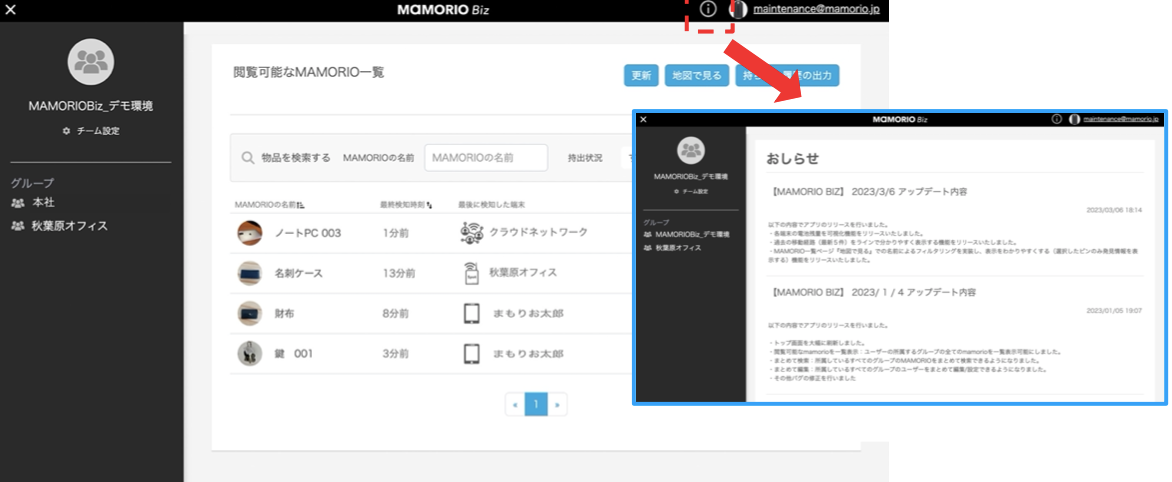Select page 1 in pagination
Screen dimensions: 1172x482
tap(536, 405)
